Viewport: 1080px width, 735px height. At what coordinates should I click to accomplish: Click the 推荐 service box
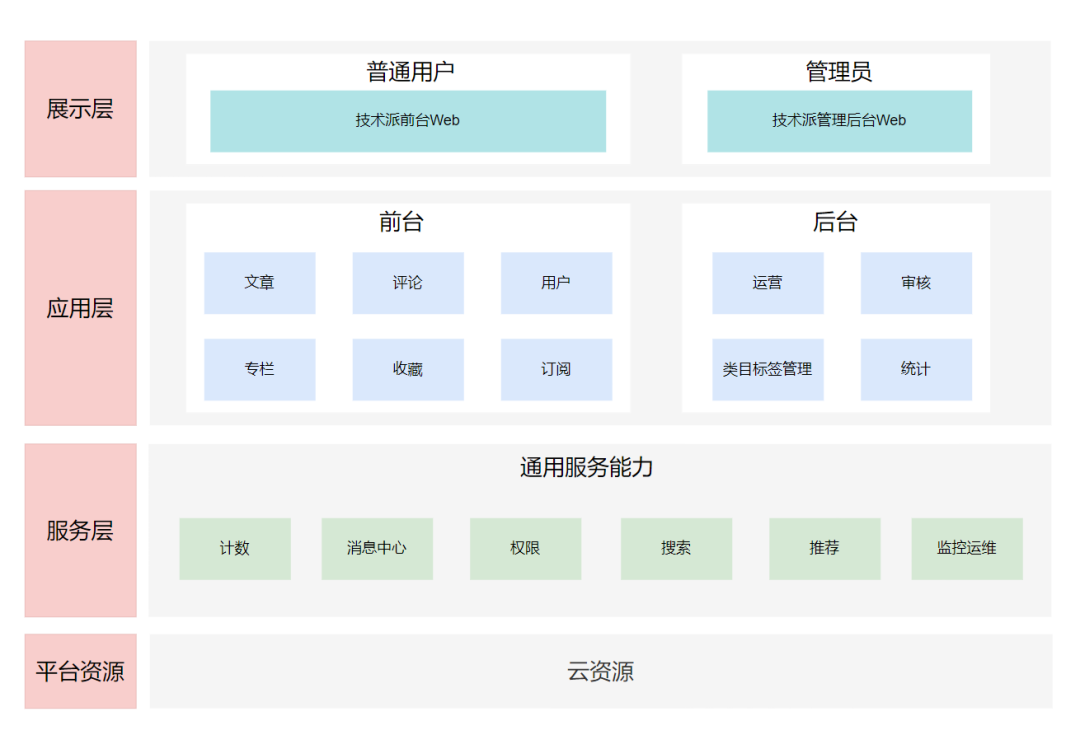[x=824, y=548]
